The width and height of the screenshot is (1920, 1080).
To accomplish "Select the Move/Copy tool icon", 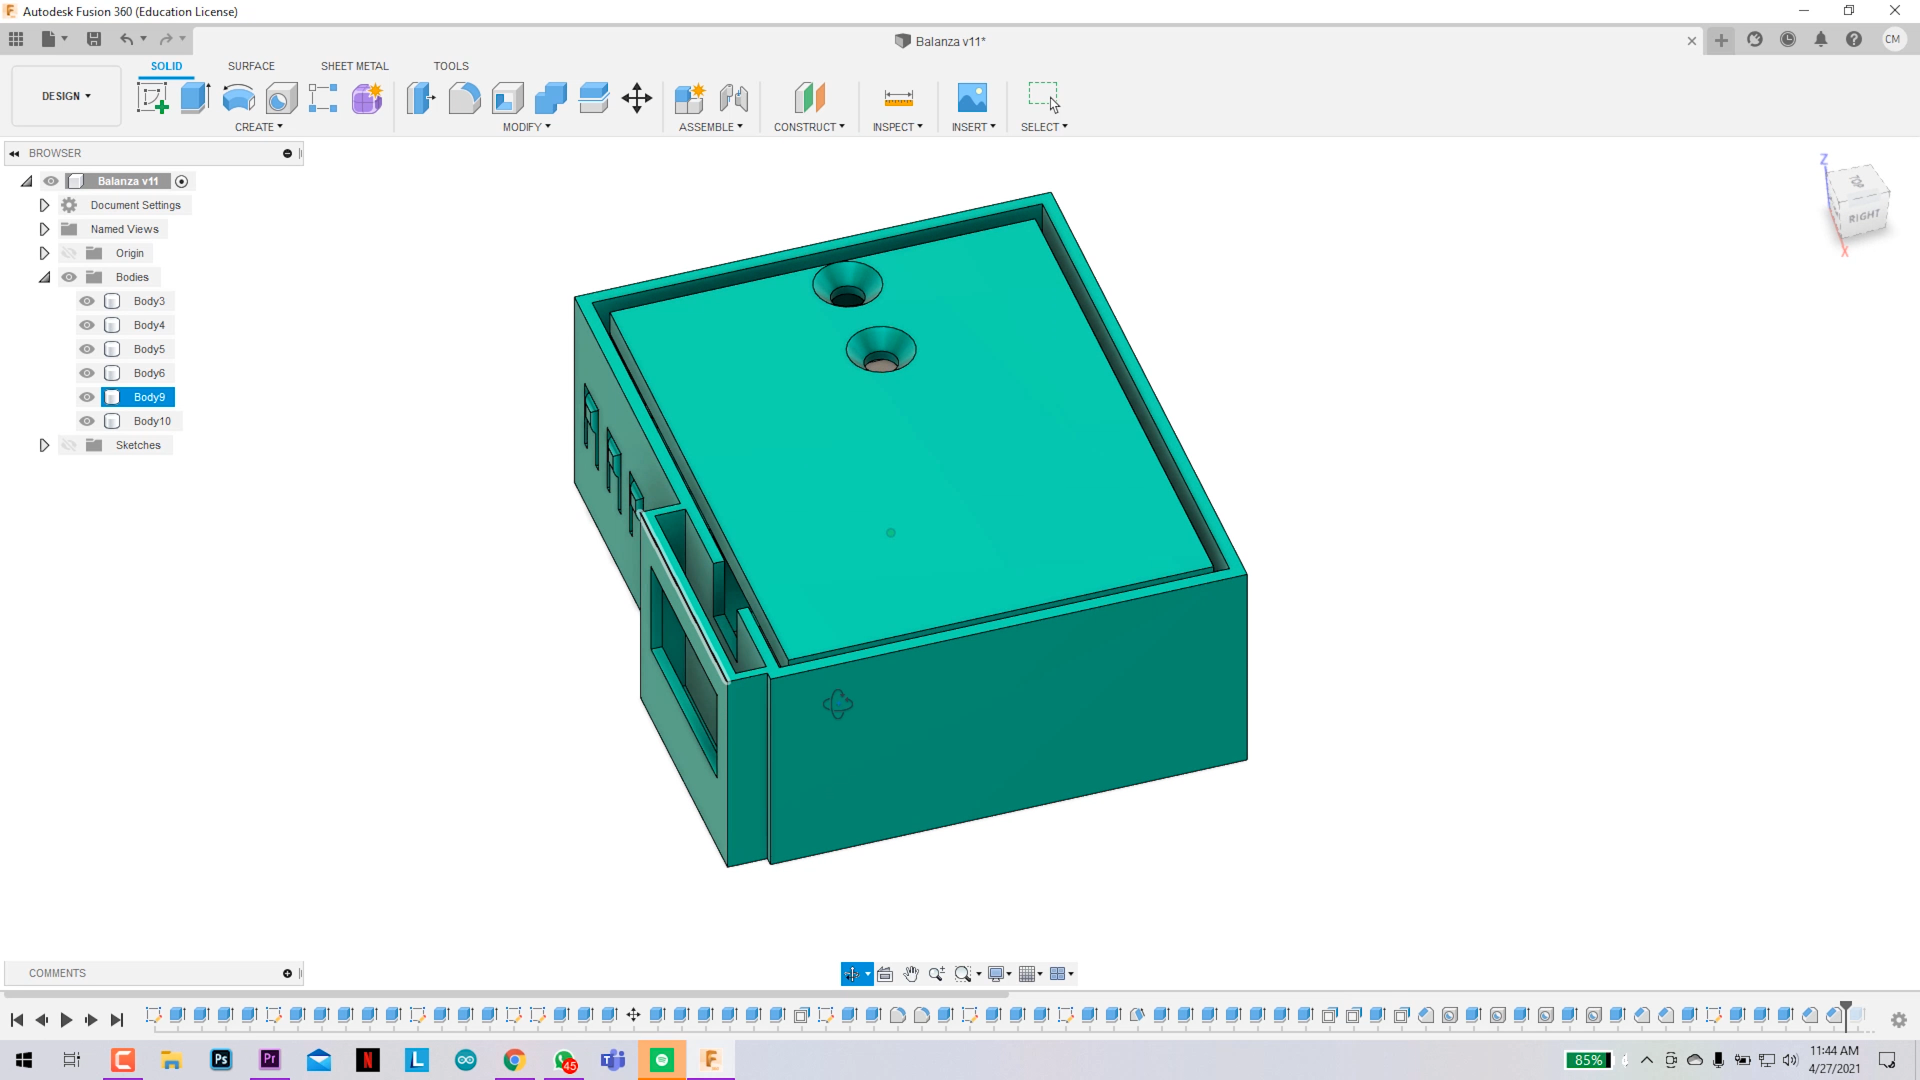I will click(x=636, y=98).
